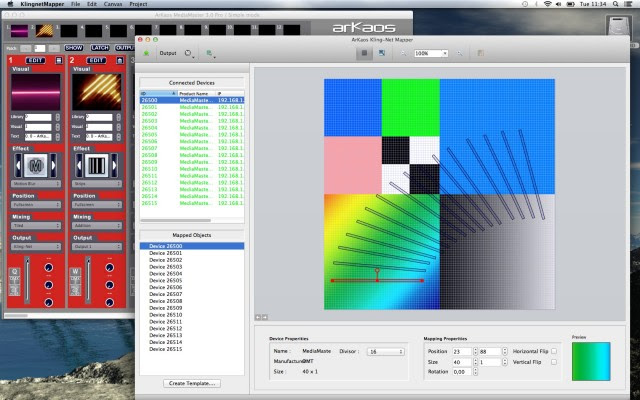Click the save icon on layer 1

point(59,60)
